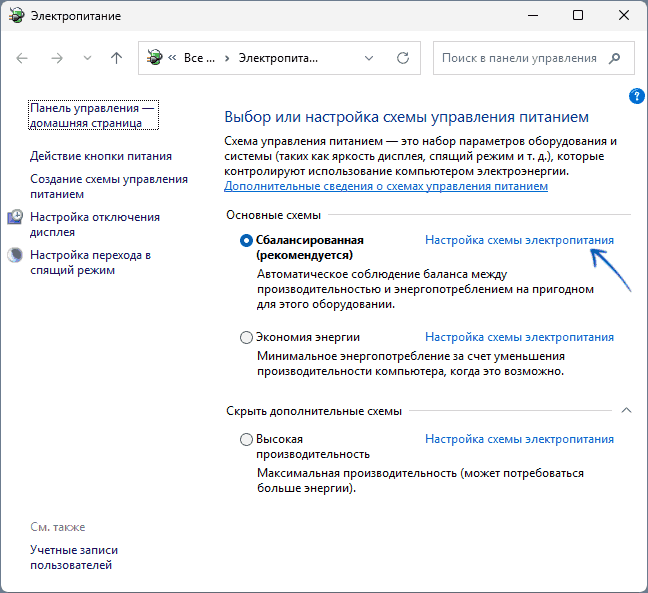
Task: Open the recent locations chevron
Action: click(87, 58)
